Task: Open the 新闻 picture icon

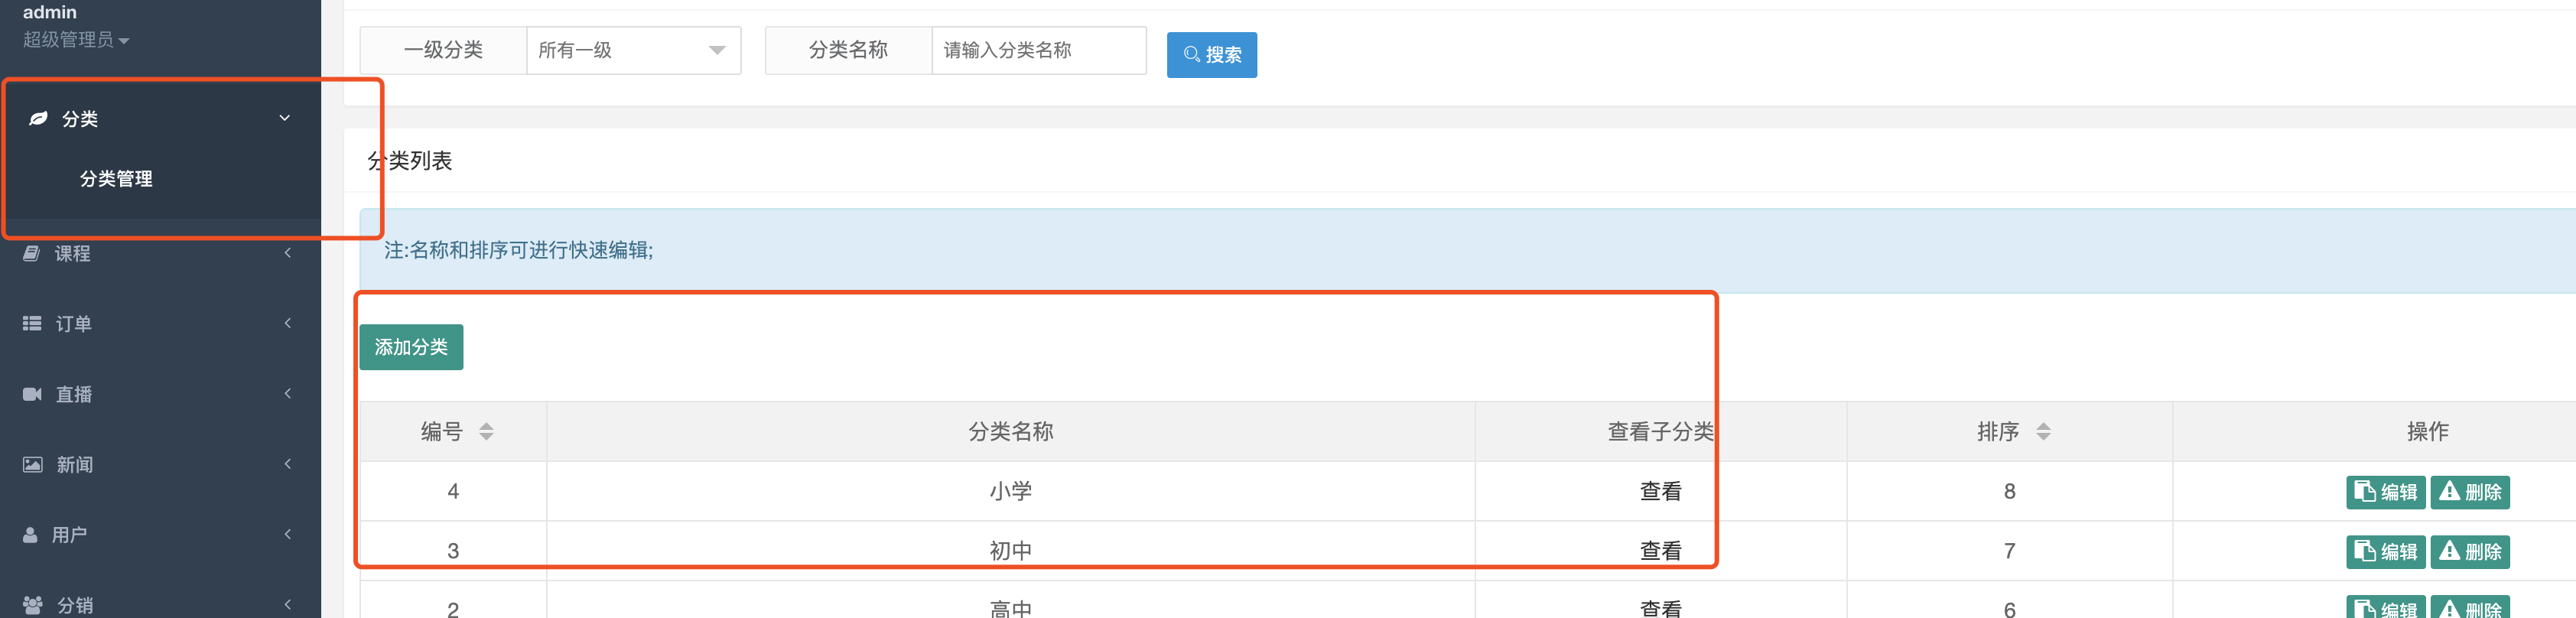Action: click(x=33, y=464)
